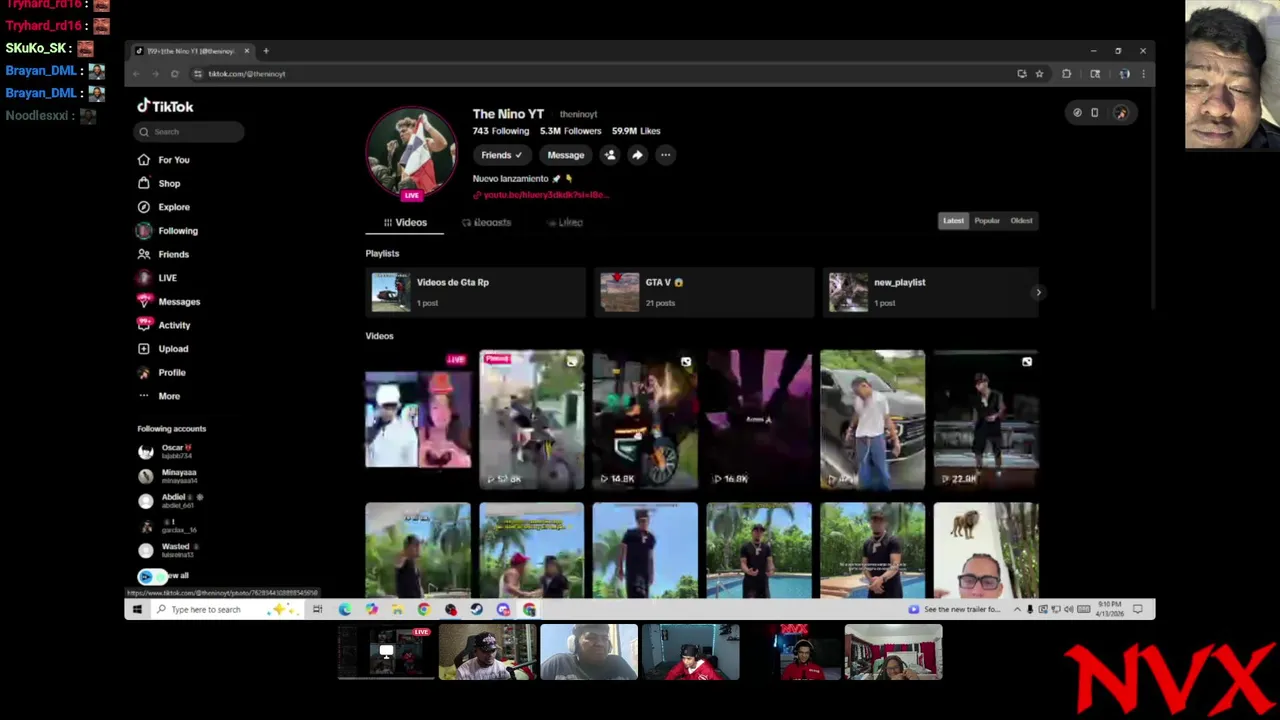This screenshot has height=720, width=1280.
Task: Play the video with 14.8K views
Action: click(x=645, y=419)
